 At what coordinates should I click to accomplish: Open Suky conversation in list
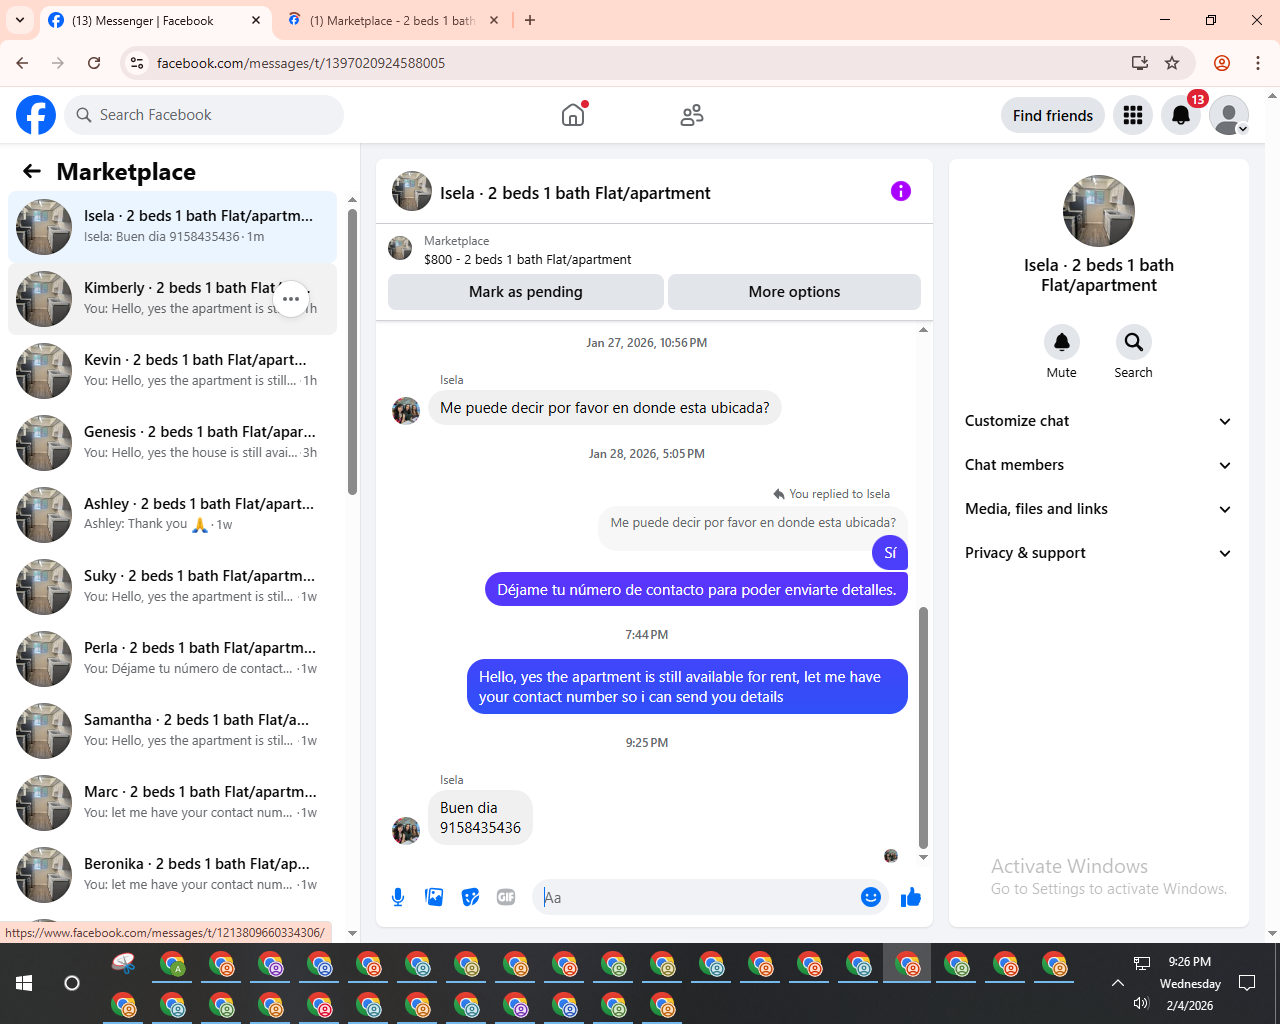(172, 587)
